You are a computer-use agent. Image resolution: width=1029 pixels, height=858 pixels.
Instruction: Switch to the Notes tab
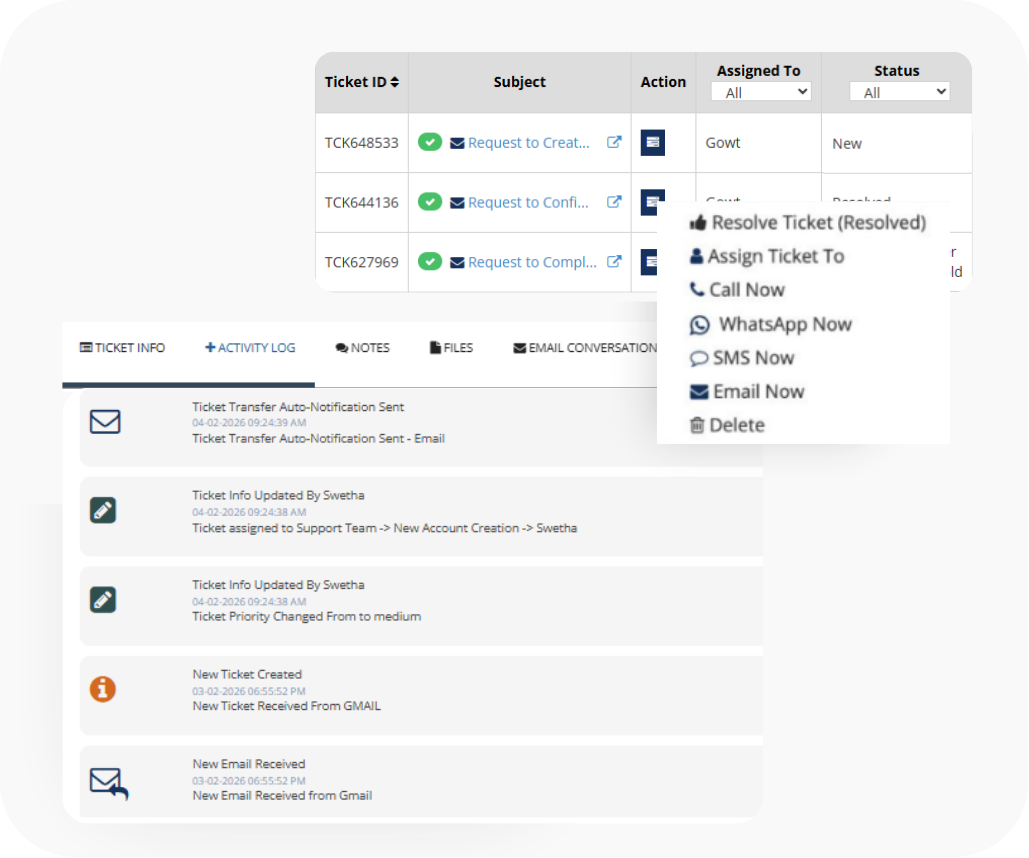point(362,347)
